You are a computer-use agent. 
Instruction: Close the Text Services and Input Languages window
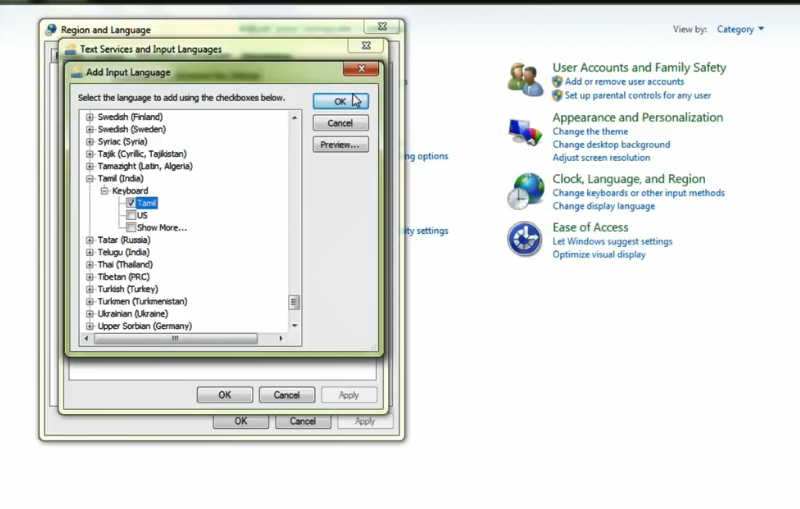(x=366, y=45)
